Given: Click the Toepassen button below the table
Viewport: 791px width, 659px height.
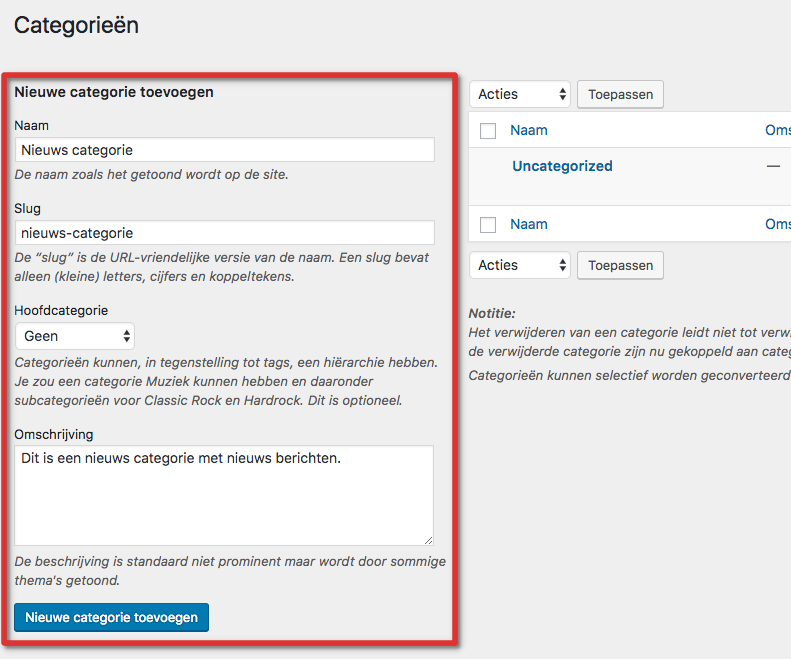Looking at the screenshot, I should coord(620,265).
